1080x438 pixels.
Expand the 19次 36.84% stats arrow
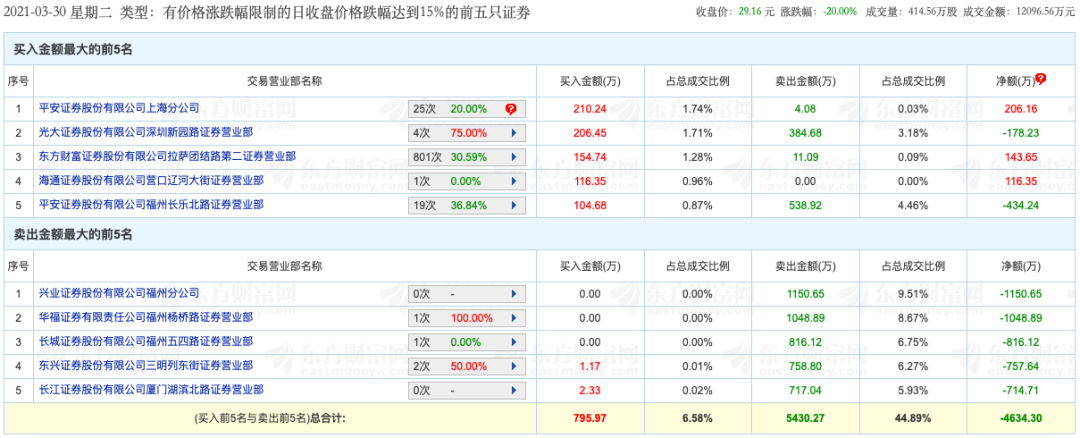[x=513, y=205]
